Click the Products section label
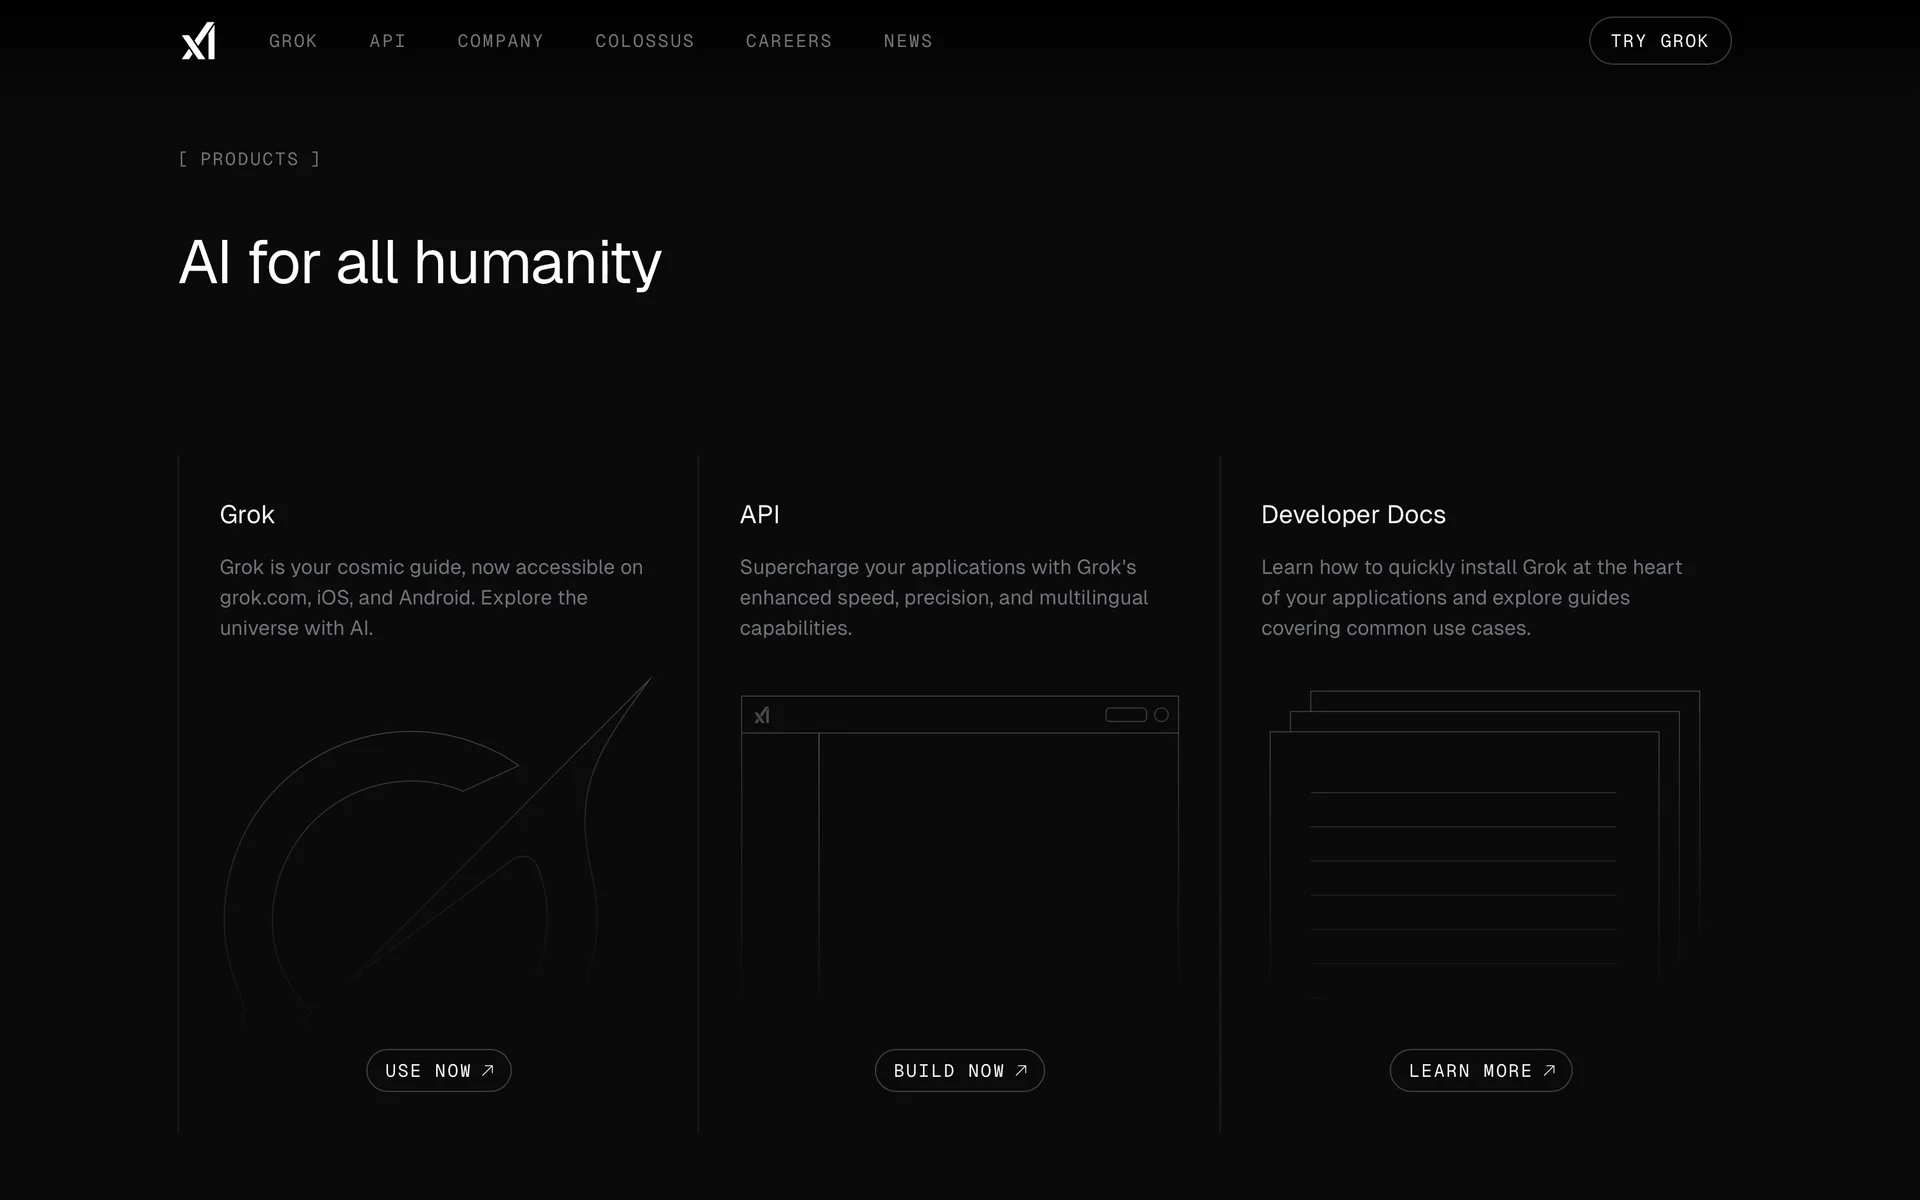 (249, 159)
